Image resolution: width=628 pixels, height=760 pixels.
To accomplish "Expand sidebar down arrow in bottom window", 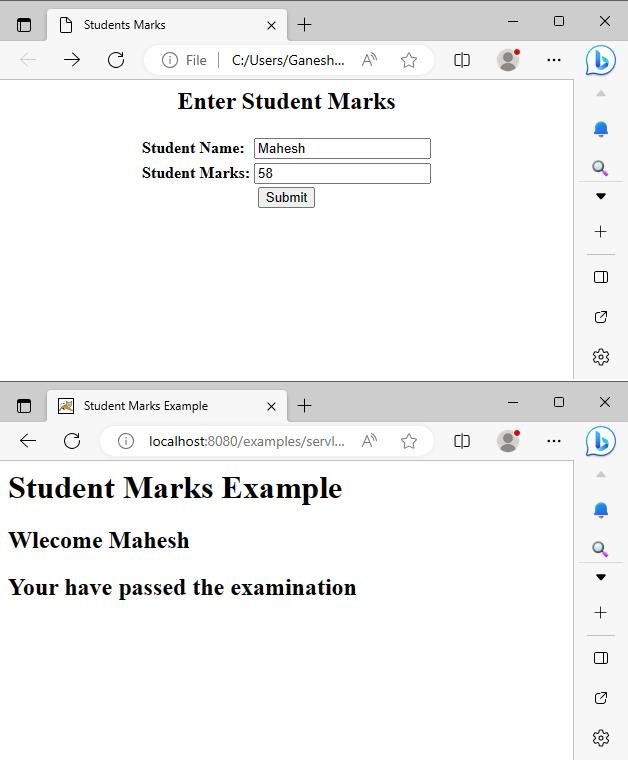I will (601, 577).
